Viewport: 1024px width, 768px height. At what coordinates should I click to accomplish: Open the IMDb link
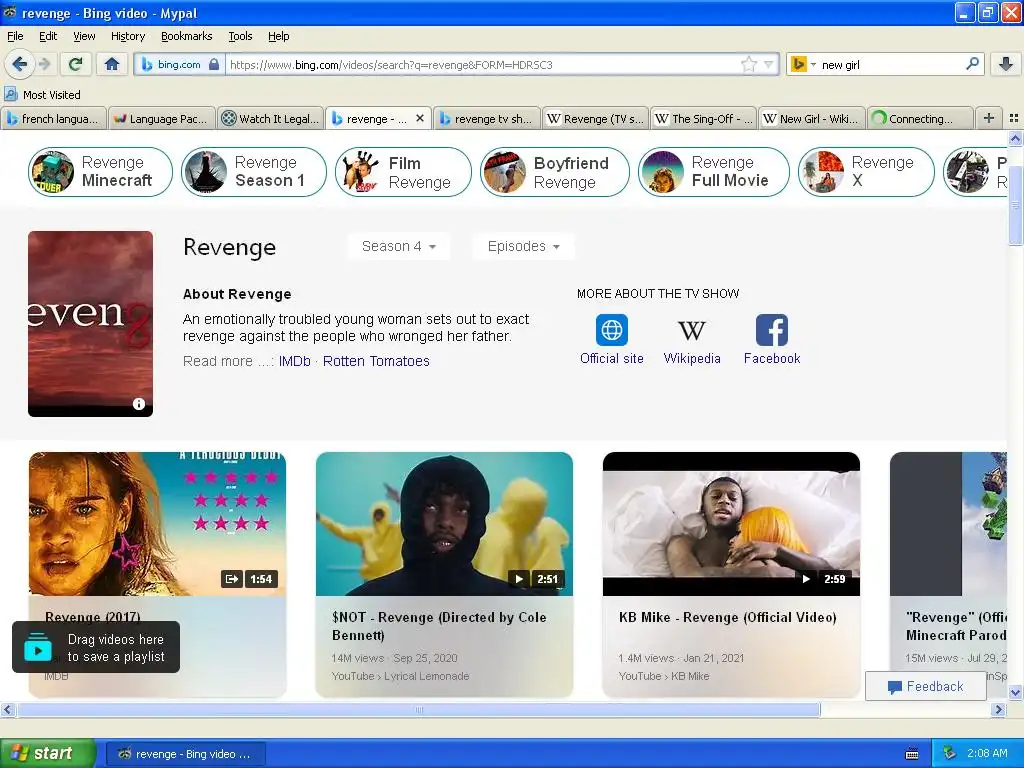(x=295, y=361)
